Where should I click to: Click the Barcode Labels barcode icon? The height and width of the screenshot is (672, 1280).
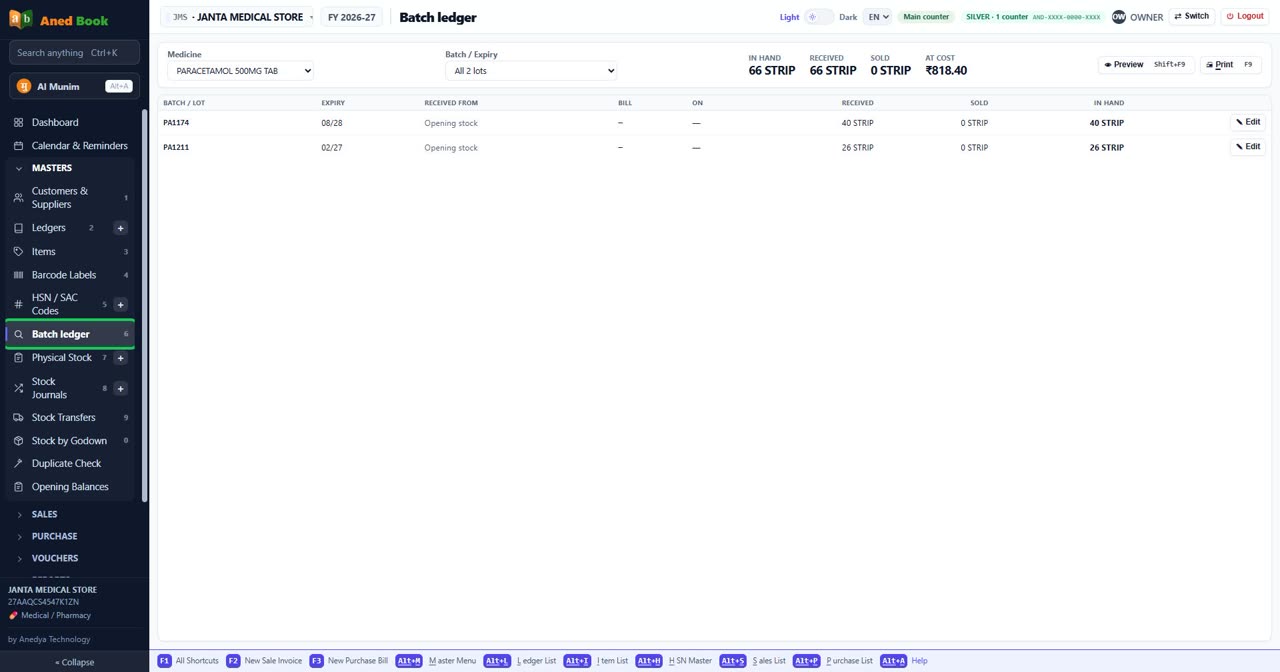(x=18, y=275)
